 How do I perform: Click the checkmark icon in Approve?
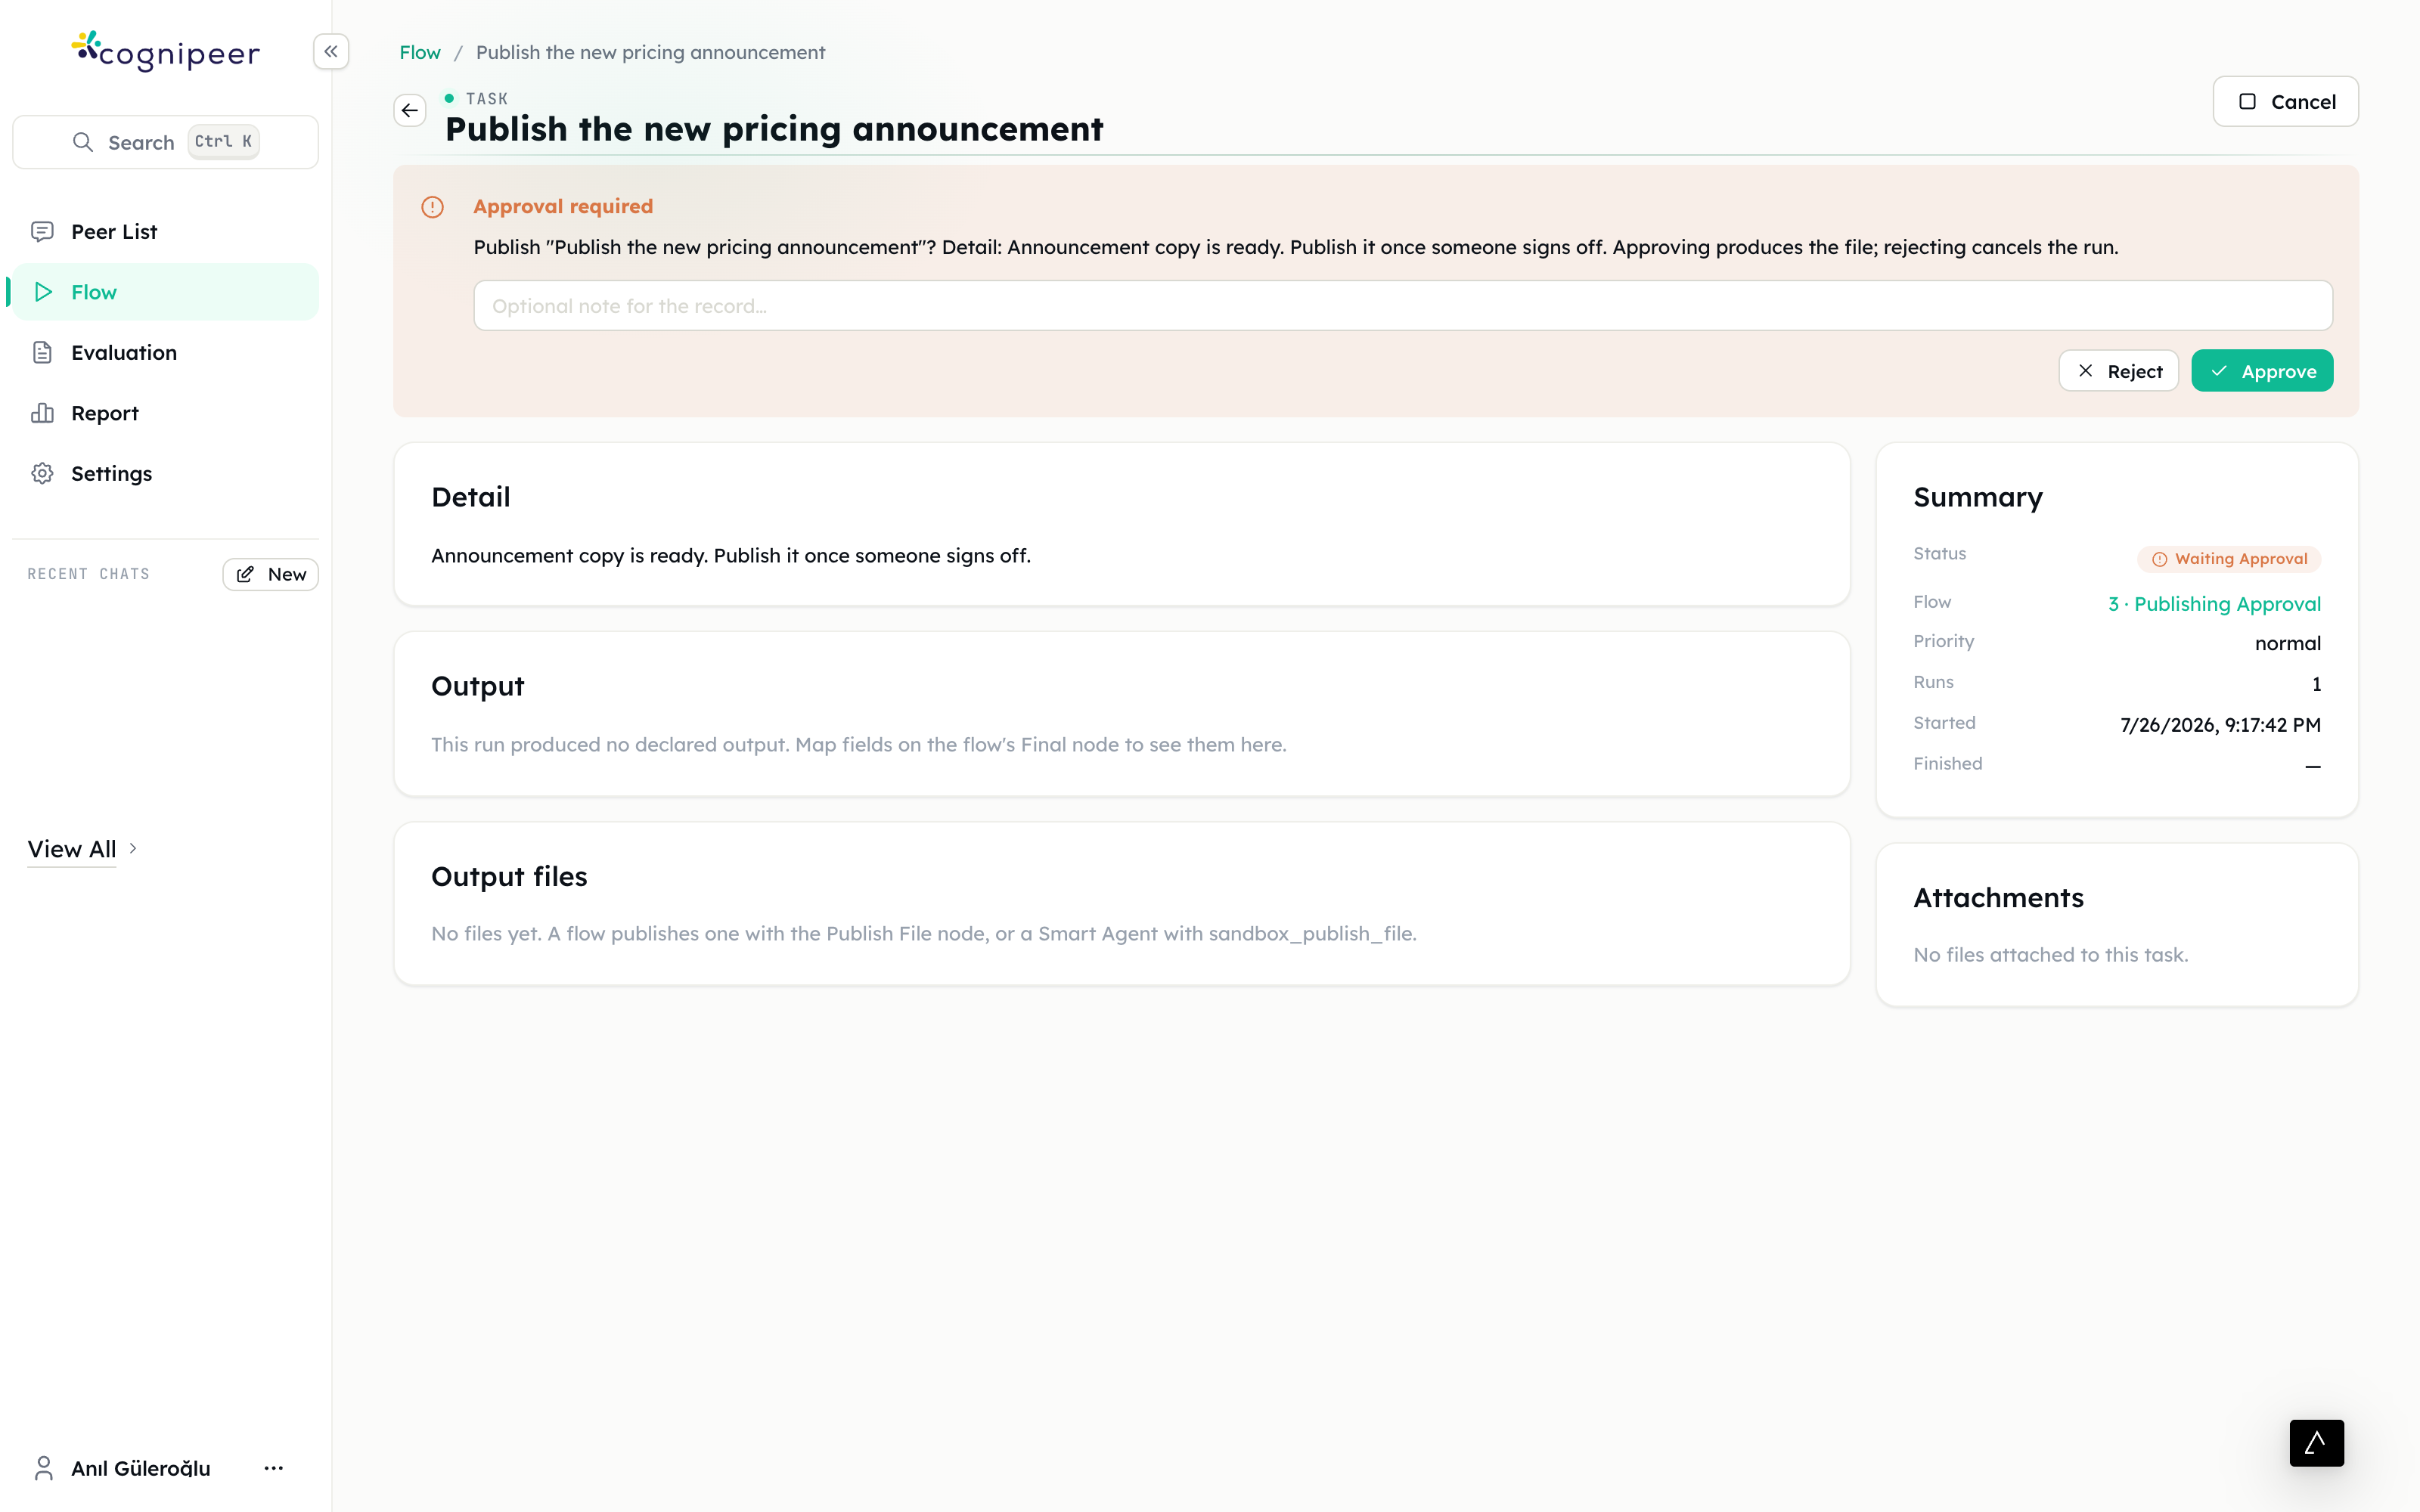(2219, 371)
